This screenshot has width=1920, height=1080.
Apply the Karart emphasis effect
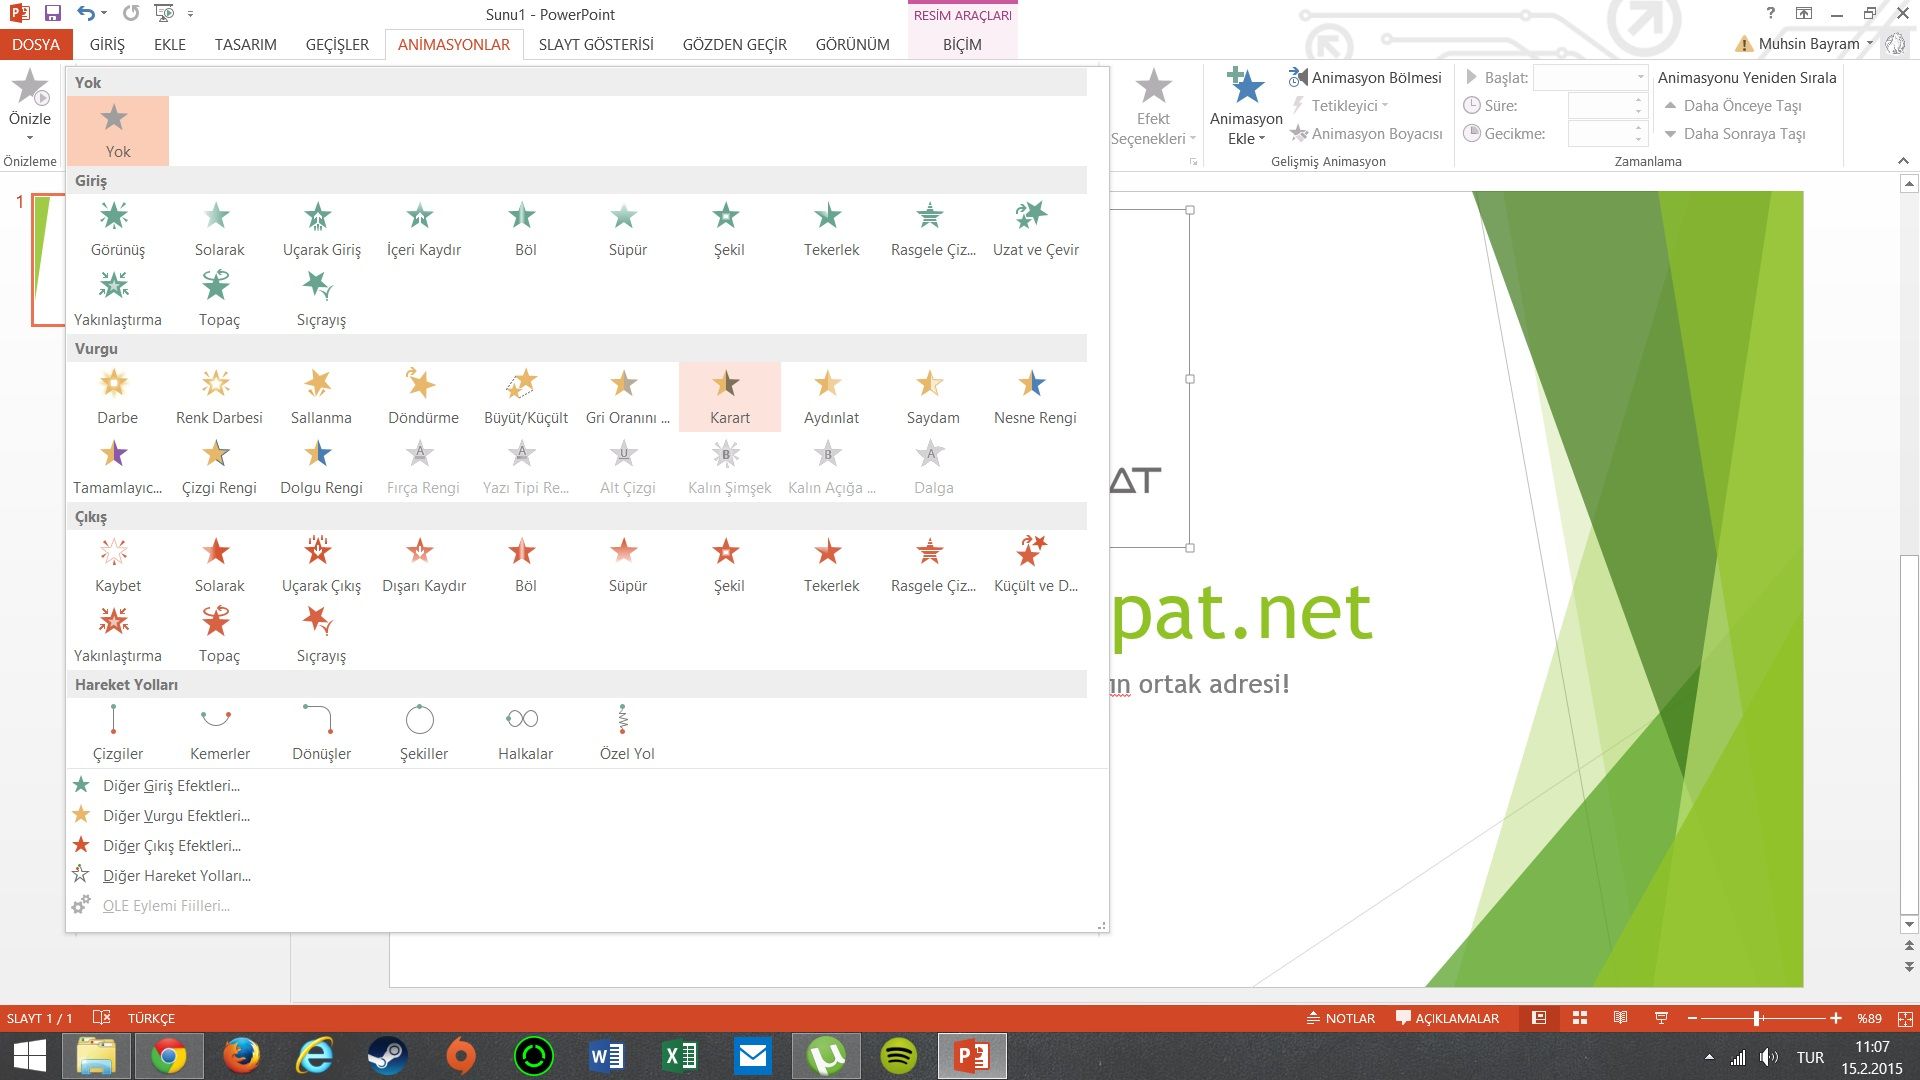(x=729, y=397)
